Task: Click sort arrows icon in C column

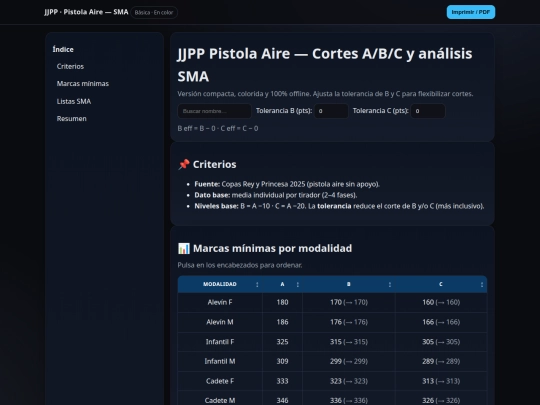Action: 482,284
